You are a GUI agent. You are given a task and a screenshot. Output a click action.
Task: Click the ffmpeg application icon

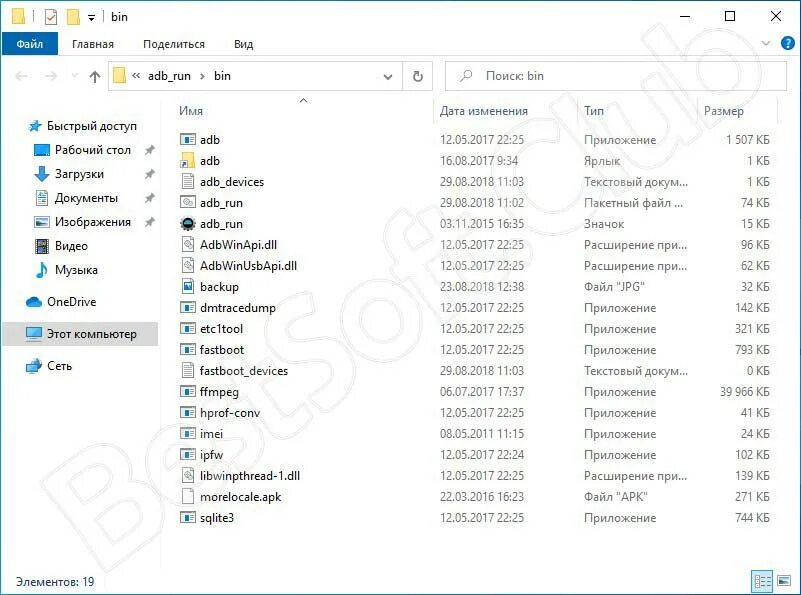click(188, 391)
